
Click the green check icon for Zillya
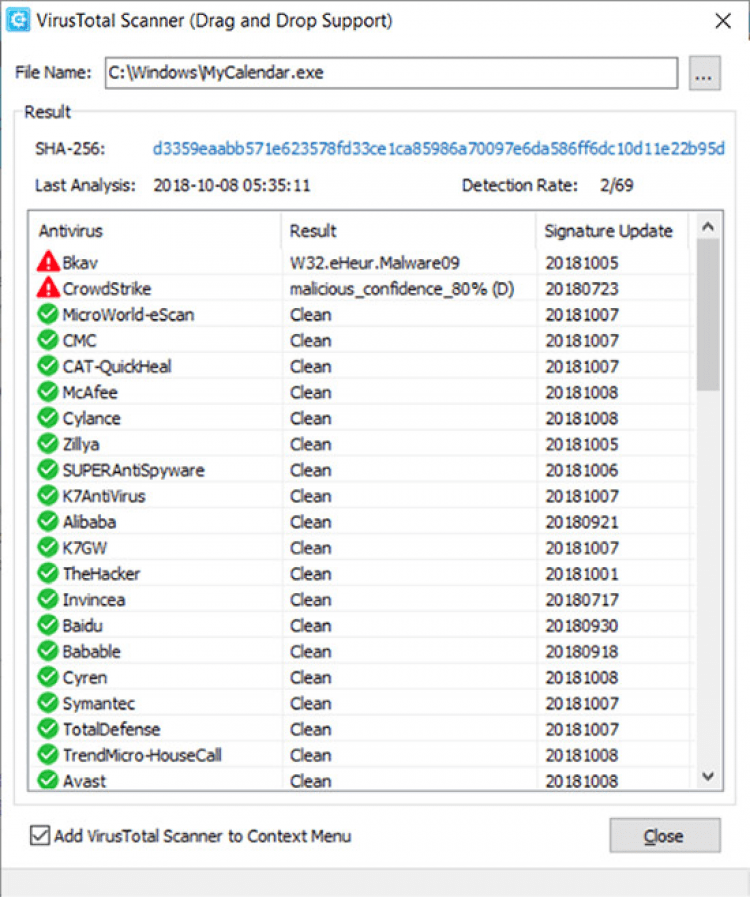(48, 443)
